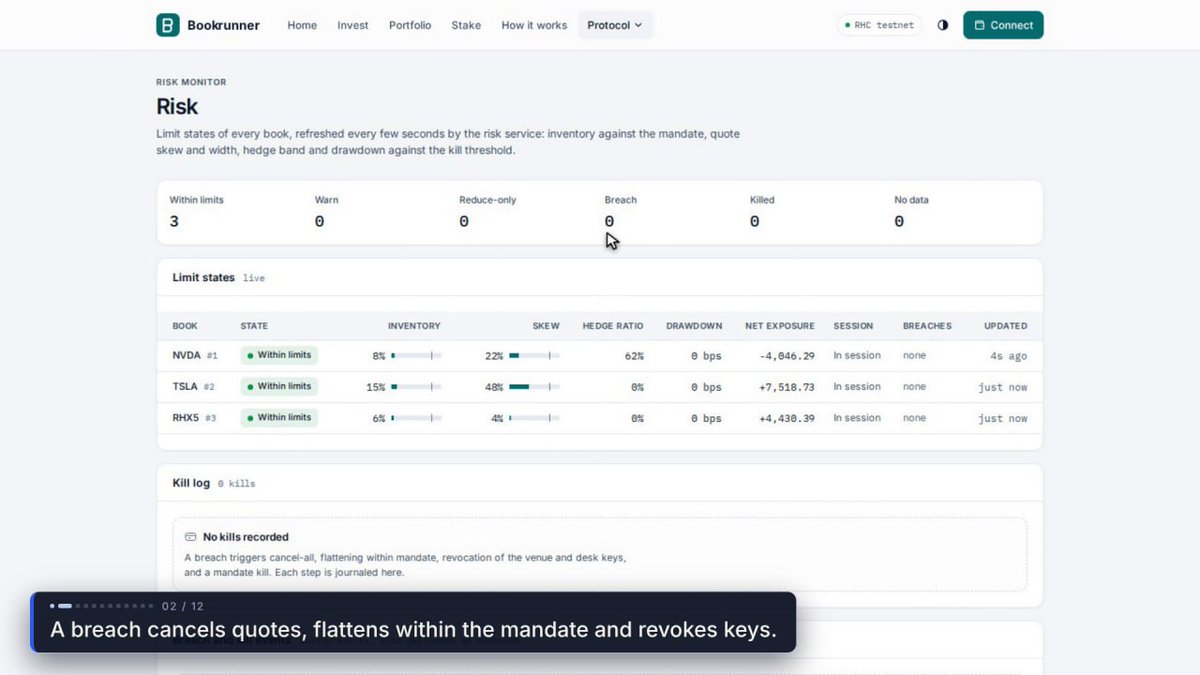Click the TSLA book row name

click(185, 386)
